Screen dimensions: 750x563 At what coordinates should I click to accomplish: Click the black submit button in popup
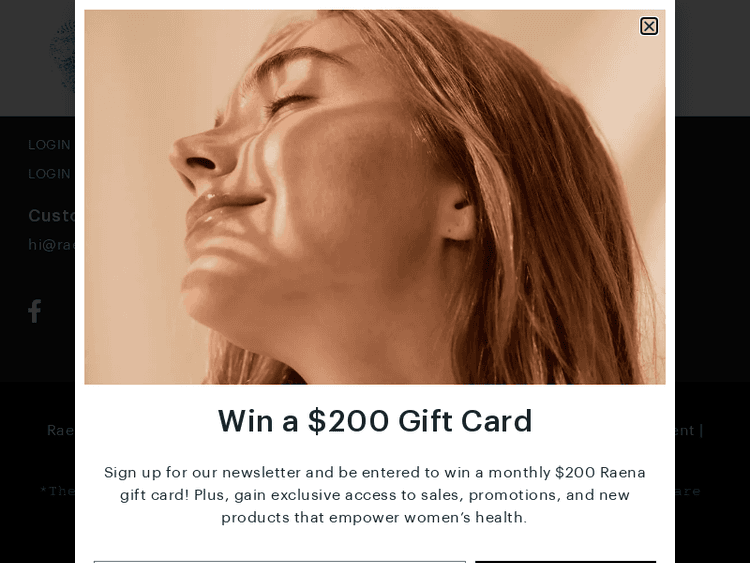click(x=565, y=562)
